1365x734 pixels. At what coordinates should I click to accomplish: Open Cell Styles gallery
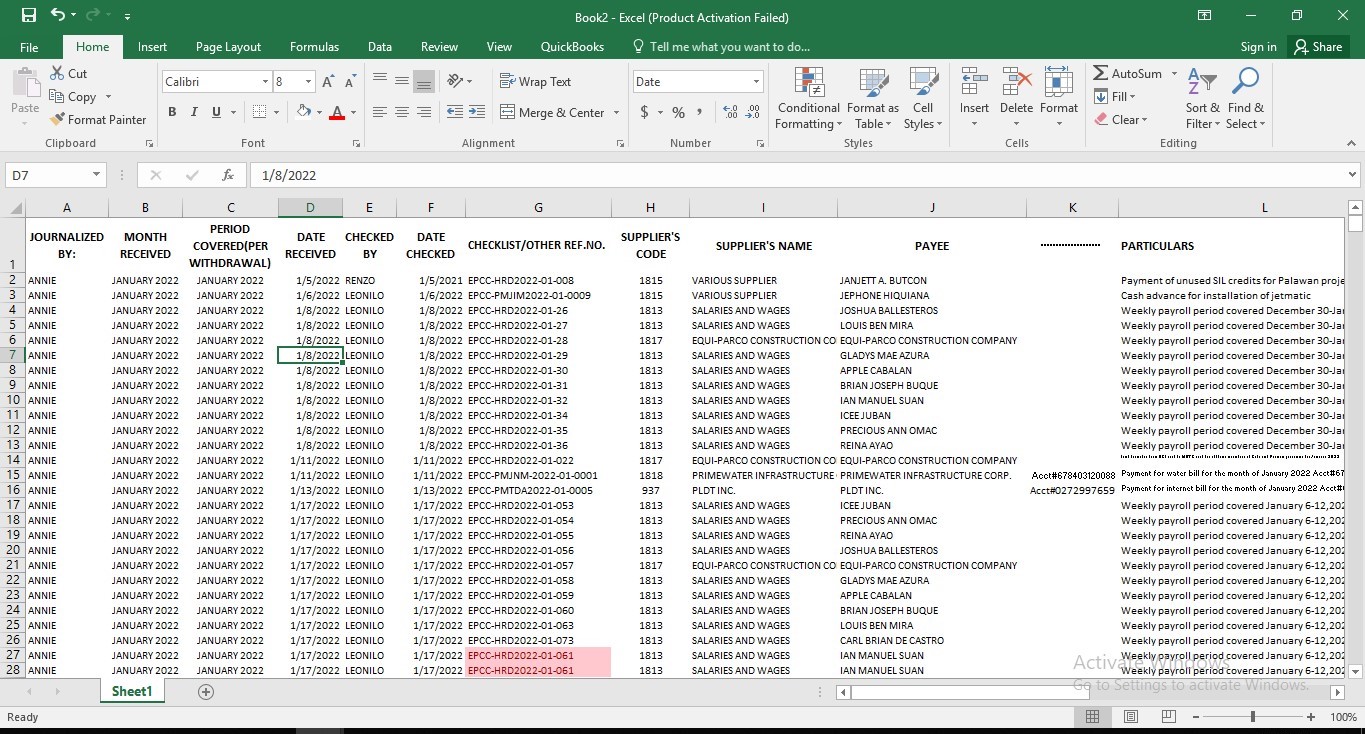pos(922,99)
